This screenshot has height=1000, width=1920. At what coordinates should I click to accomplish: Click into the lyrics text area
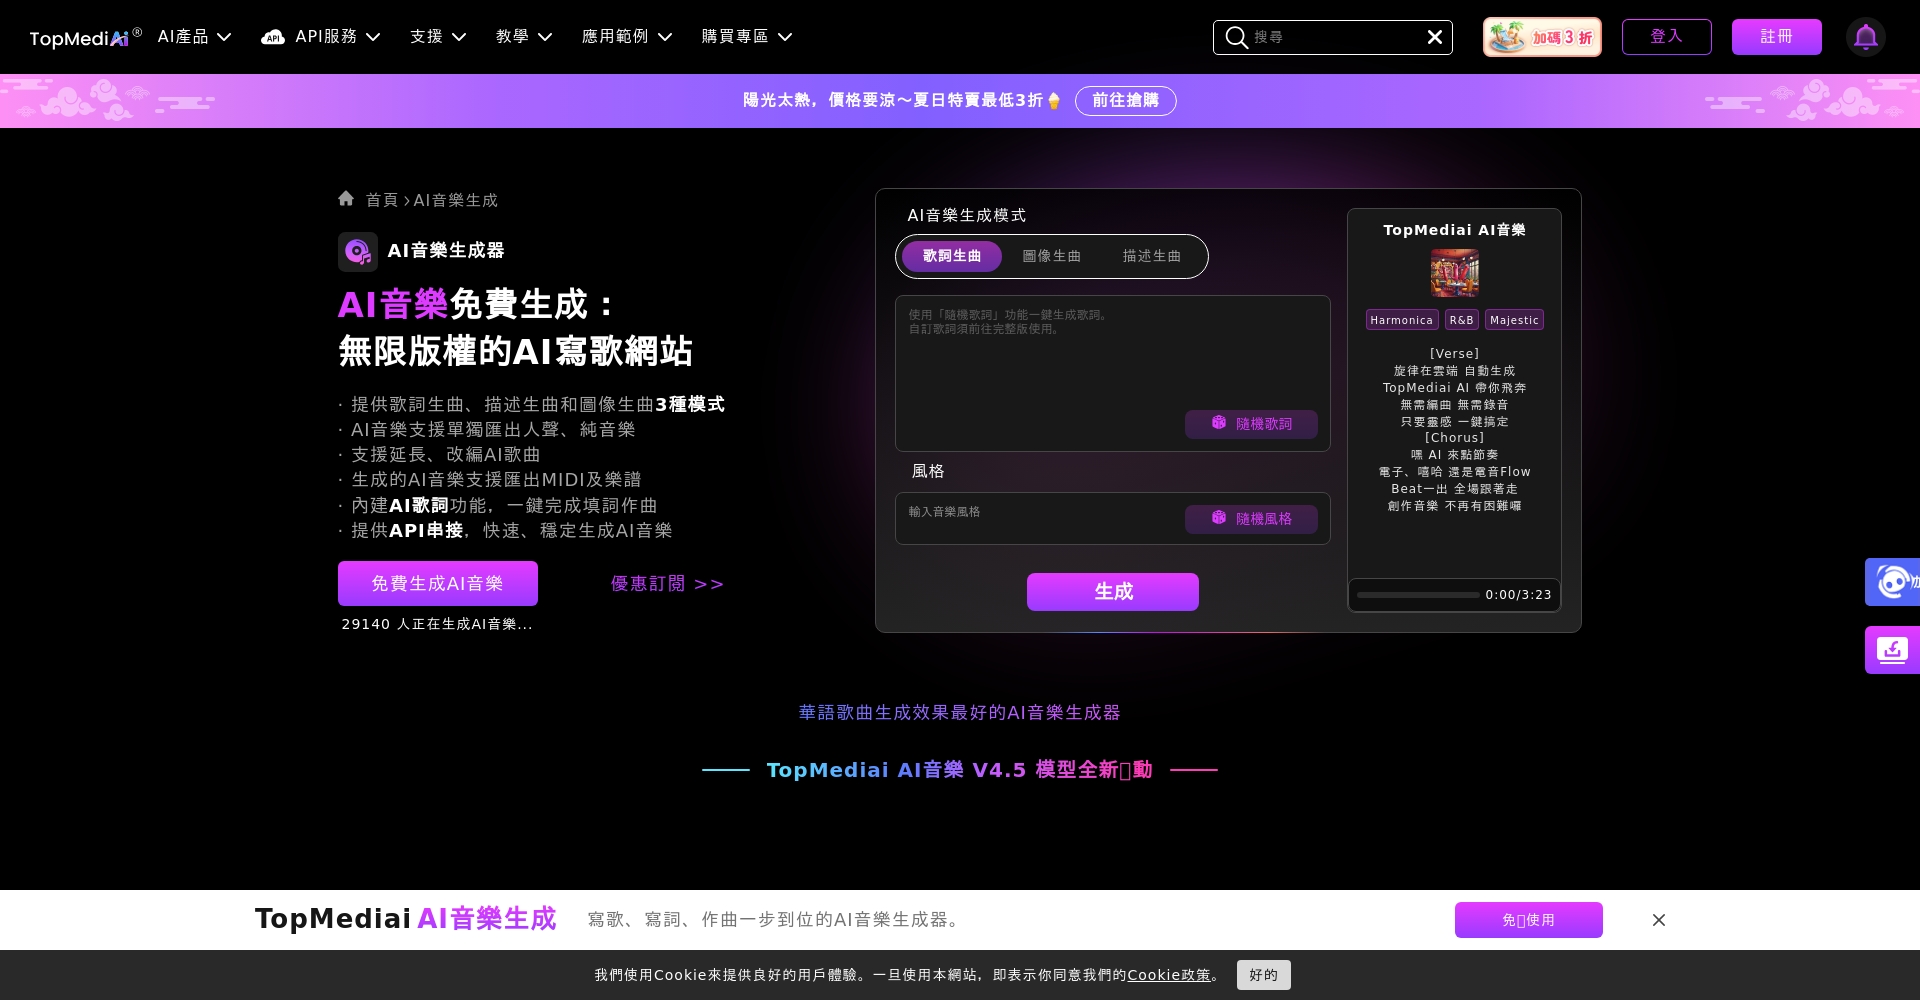click(x=1113, y=373)
